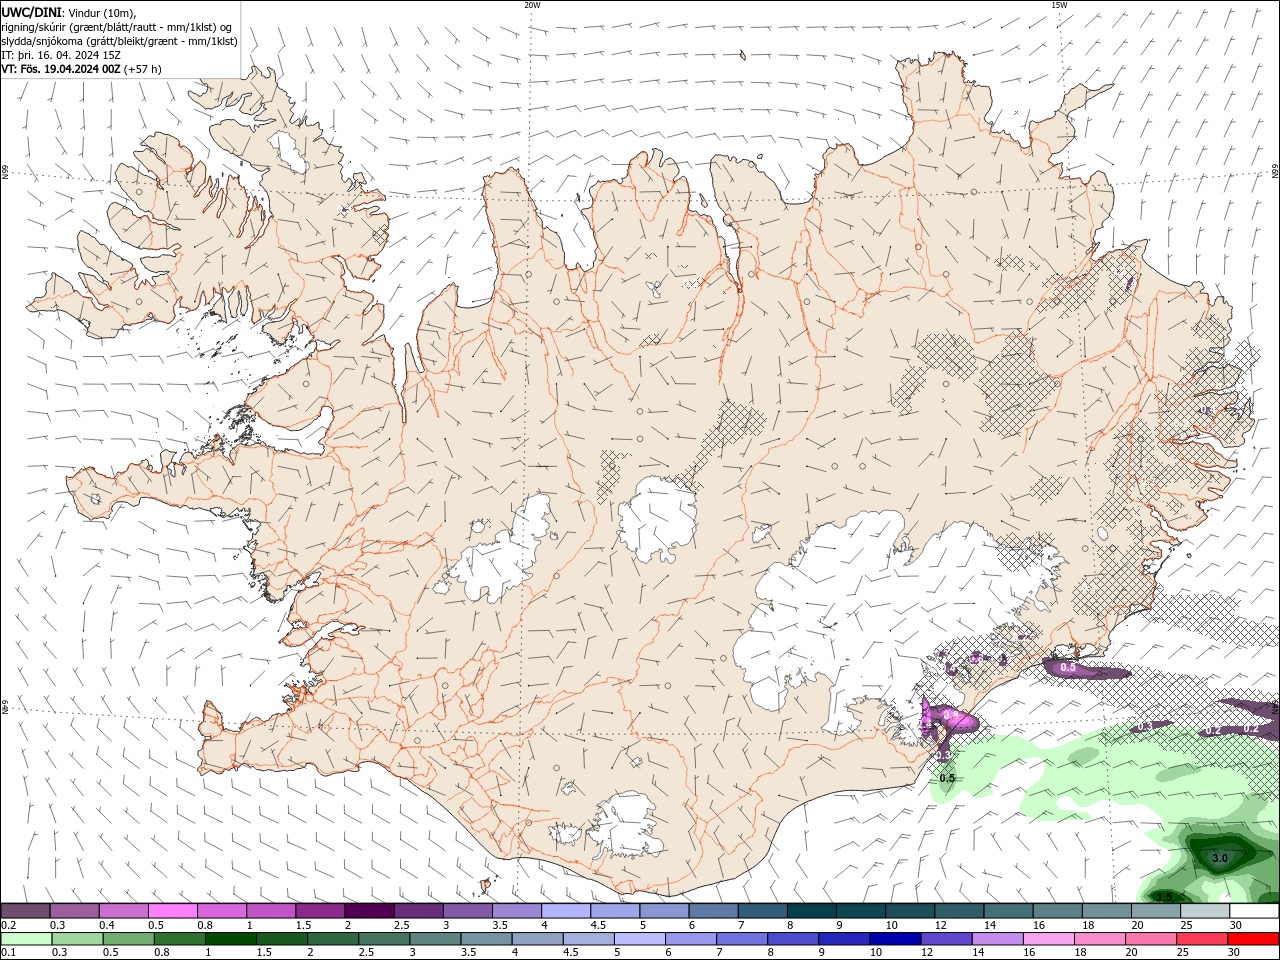The width and height of the screenshot is (1280, 960).
Task: Click brightest red rain swatch at 30
Action: click(x=1252, y=939)
